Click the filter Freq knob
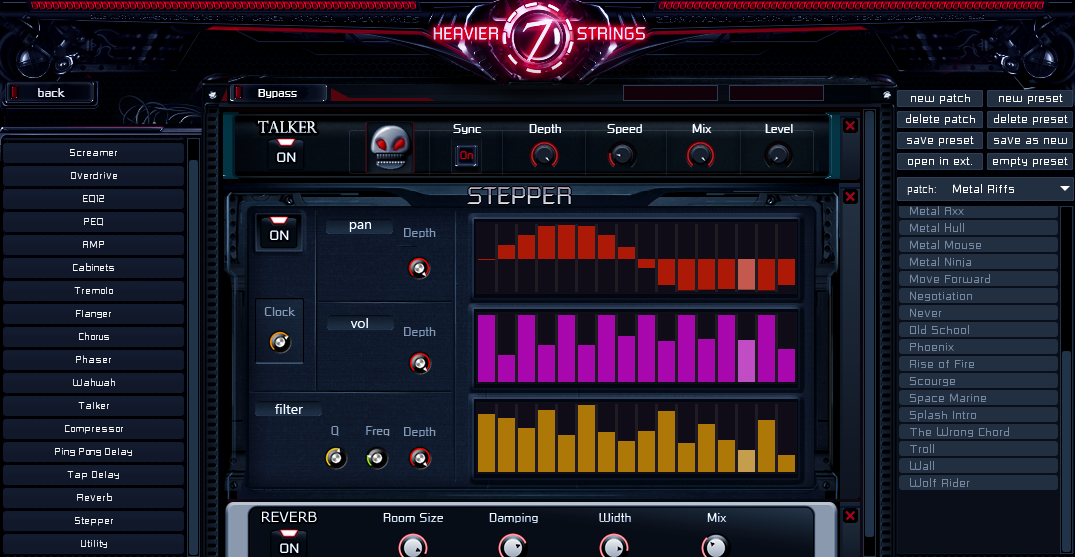The width and height of the screenshot is (1075, 557). [377, 458]
